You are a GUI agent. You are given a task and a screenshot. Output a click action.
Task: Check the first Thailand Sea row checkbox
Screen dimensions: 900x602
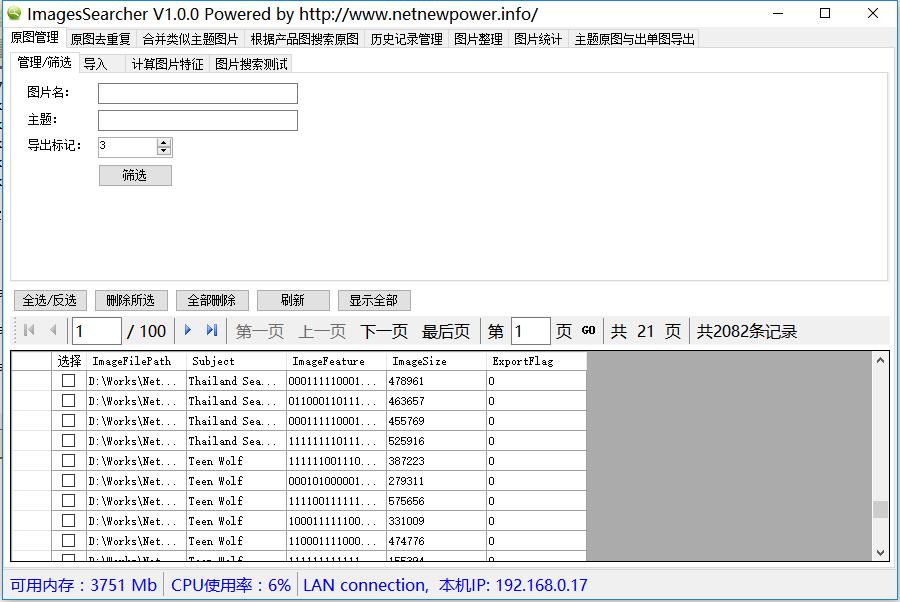click(68, 381)
